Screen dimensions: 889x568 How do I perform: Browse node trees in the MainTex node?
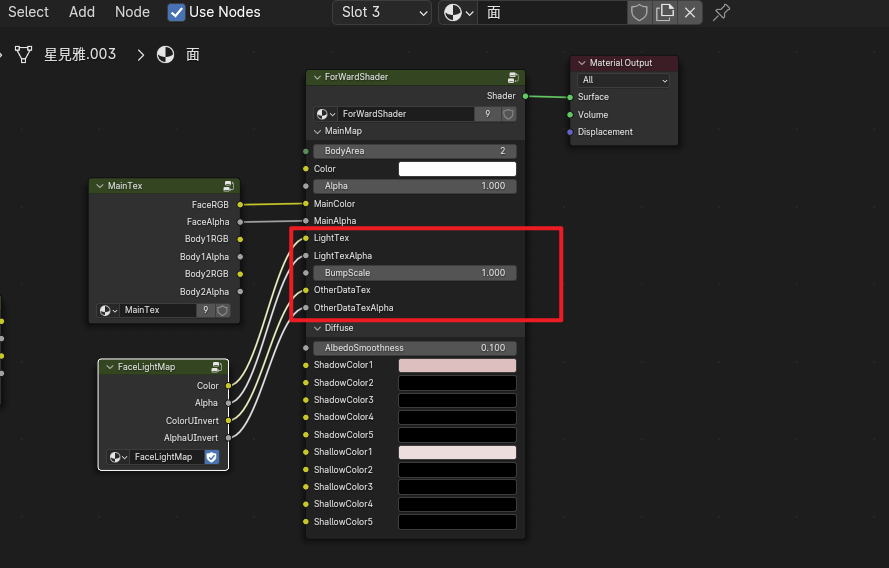[x=107, y=310]
